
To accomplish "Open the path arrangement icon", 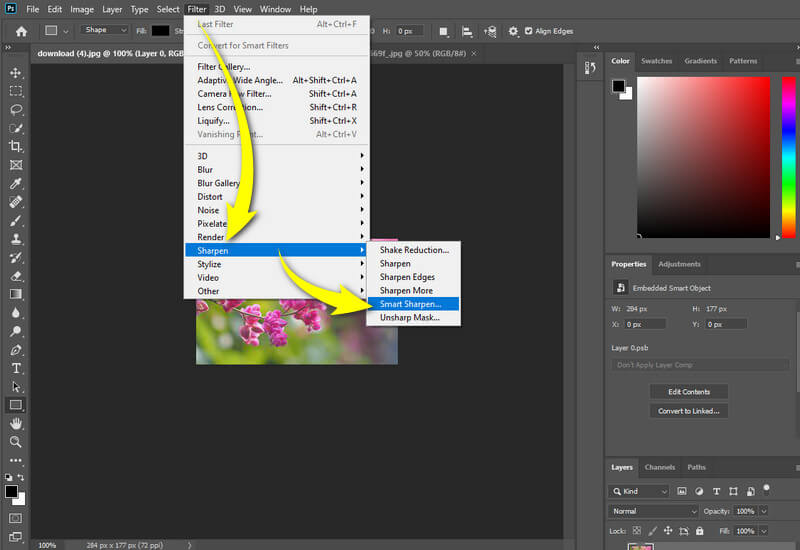I will tap(490, 32).
